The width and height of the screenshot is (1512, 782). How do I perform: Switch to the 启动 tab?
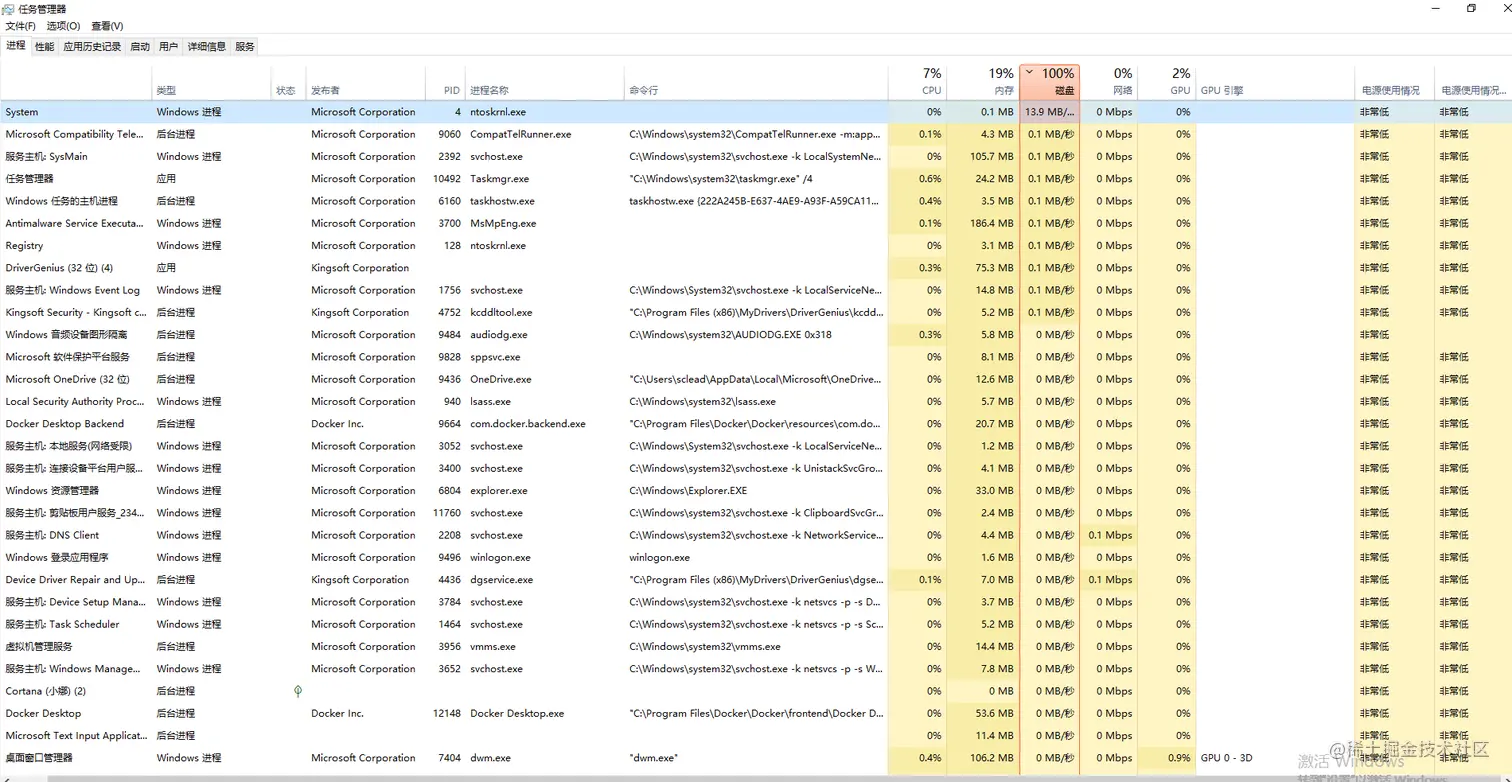140,46
